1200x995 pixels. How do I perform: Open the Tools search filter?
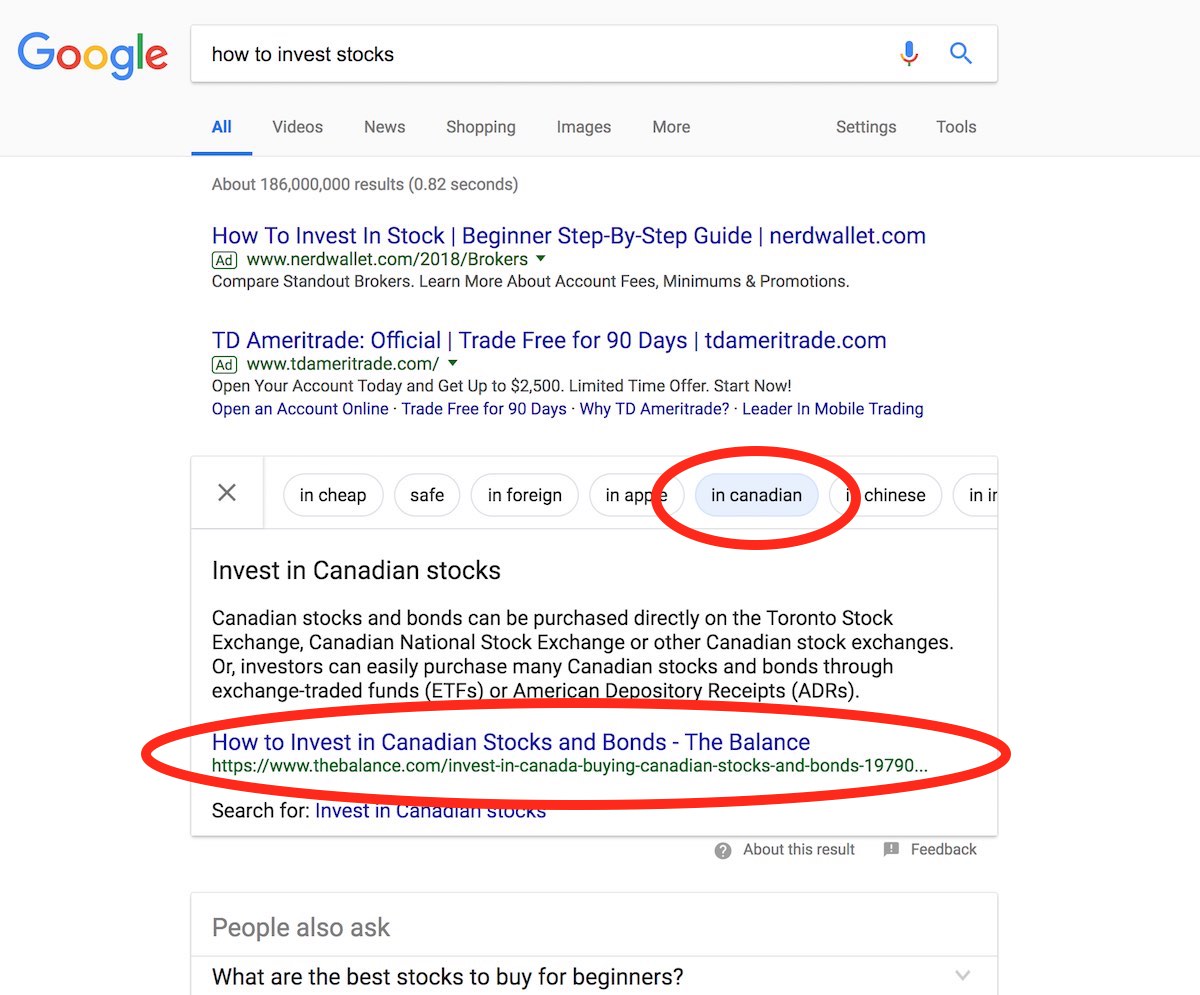[956, 127]
